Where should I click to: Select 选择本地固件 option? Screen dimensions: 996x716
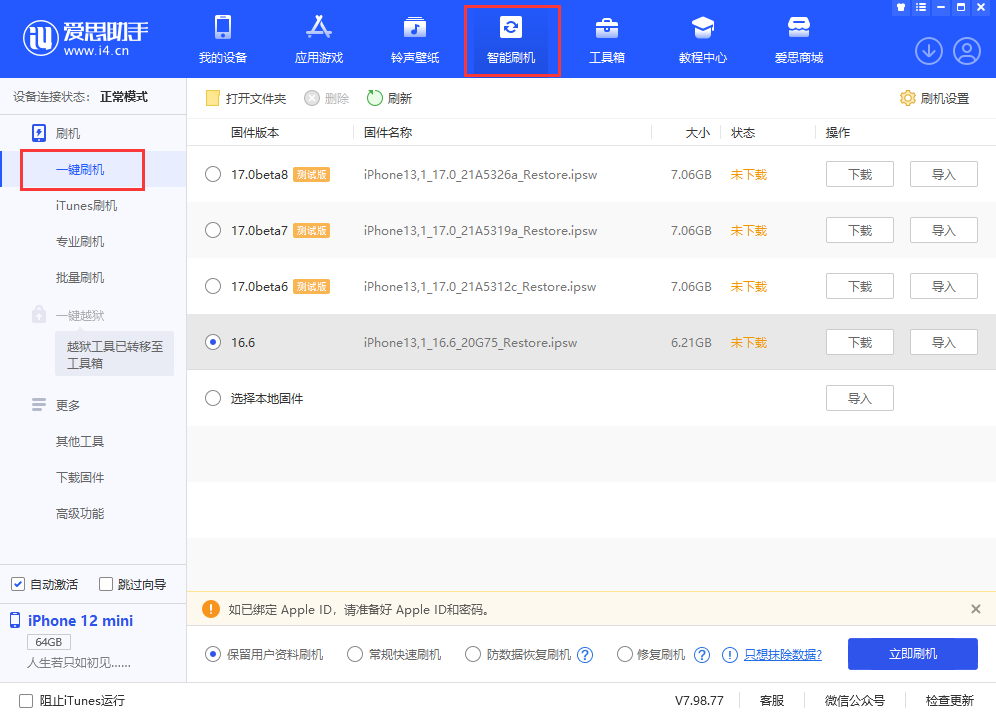tap(212, 397)
